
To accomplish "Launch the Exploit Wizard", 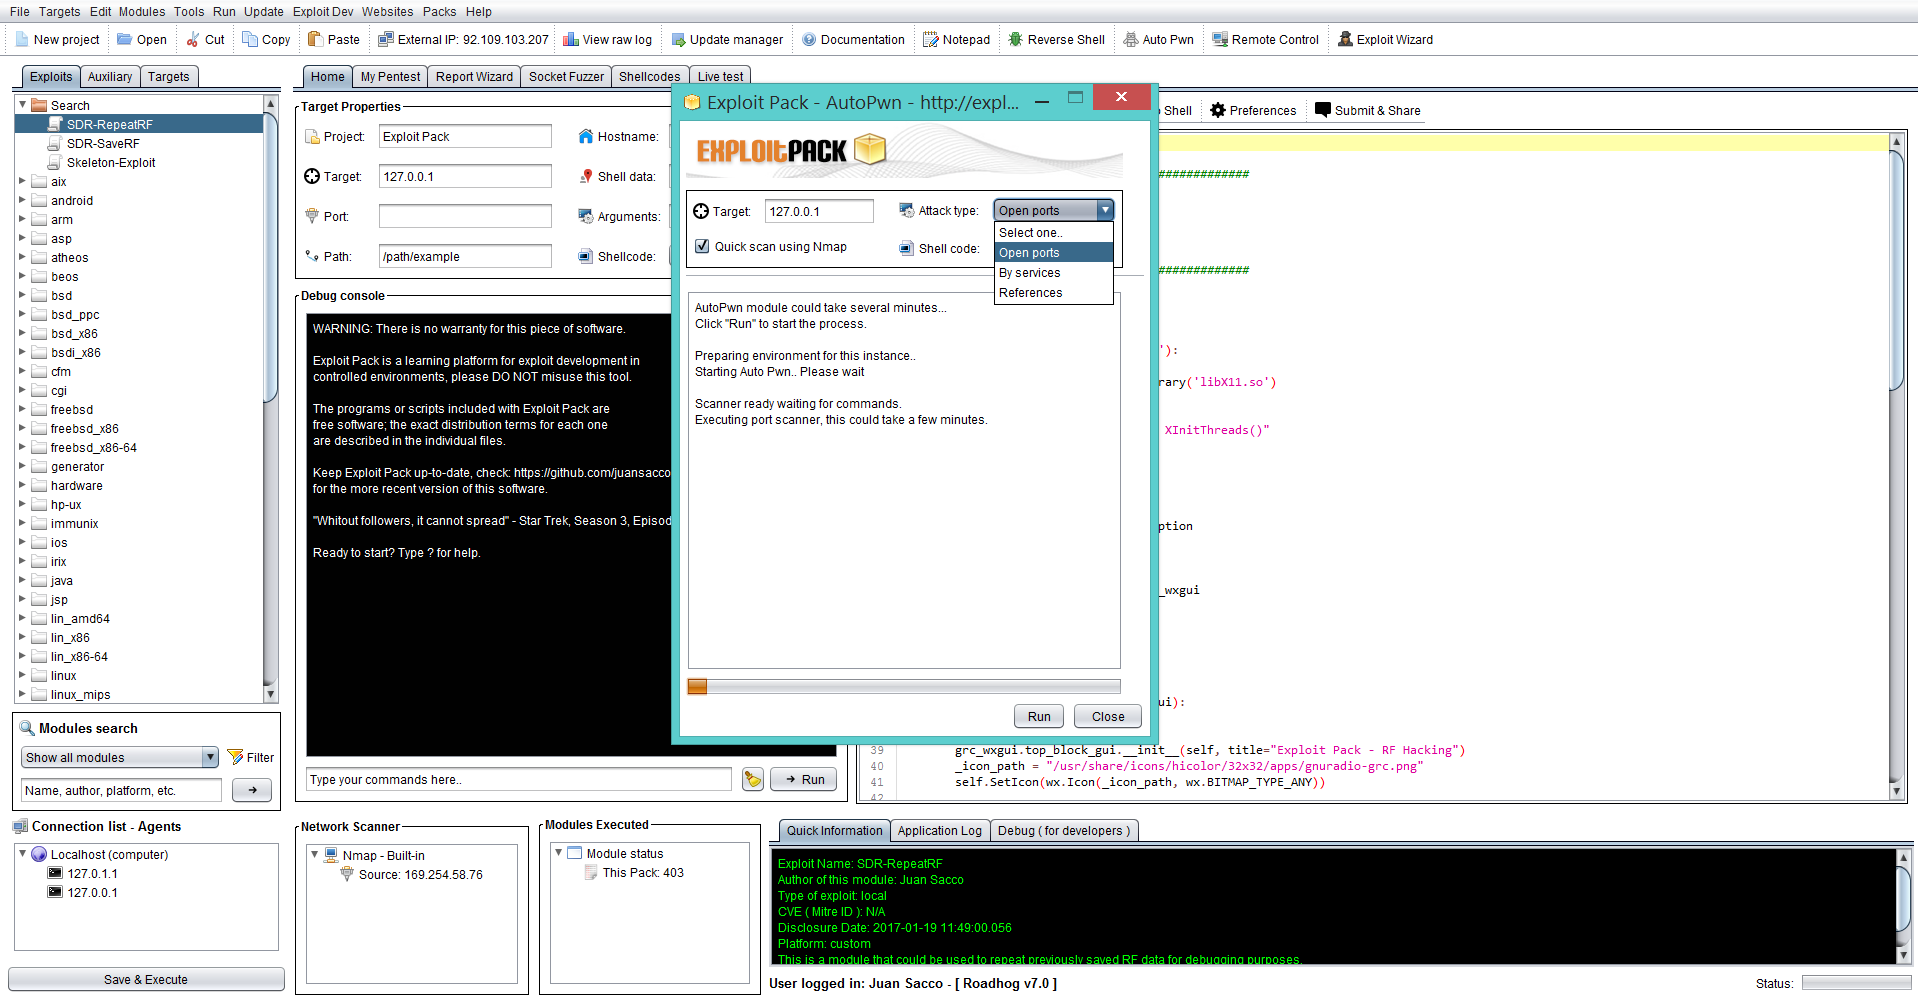I will coord(1345,40).
